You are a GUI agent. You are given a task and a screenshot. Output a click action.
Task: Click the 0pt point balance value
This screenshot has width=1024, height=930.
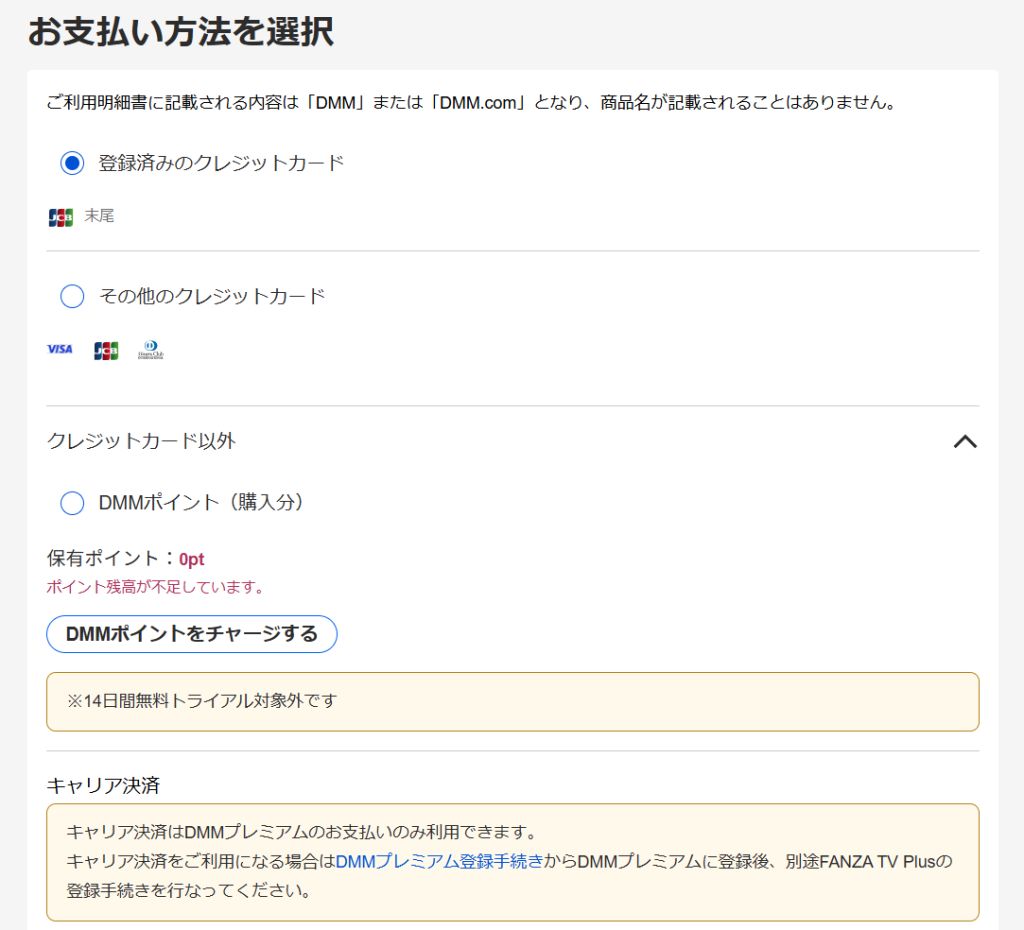[192, 559]
